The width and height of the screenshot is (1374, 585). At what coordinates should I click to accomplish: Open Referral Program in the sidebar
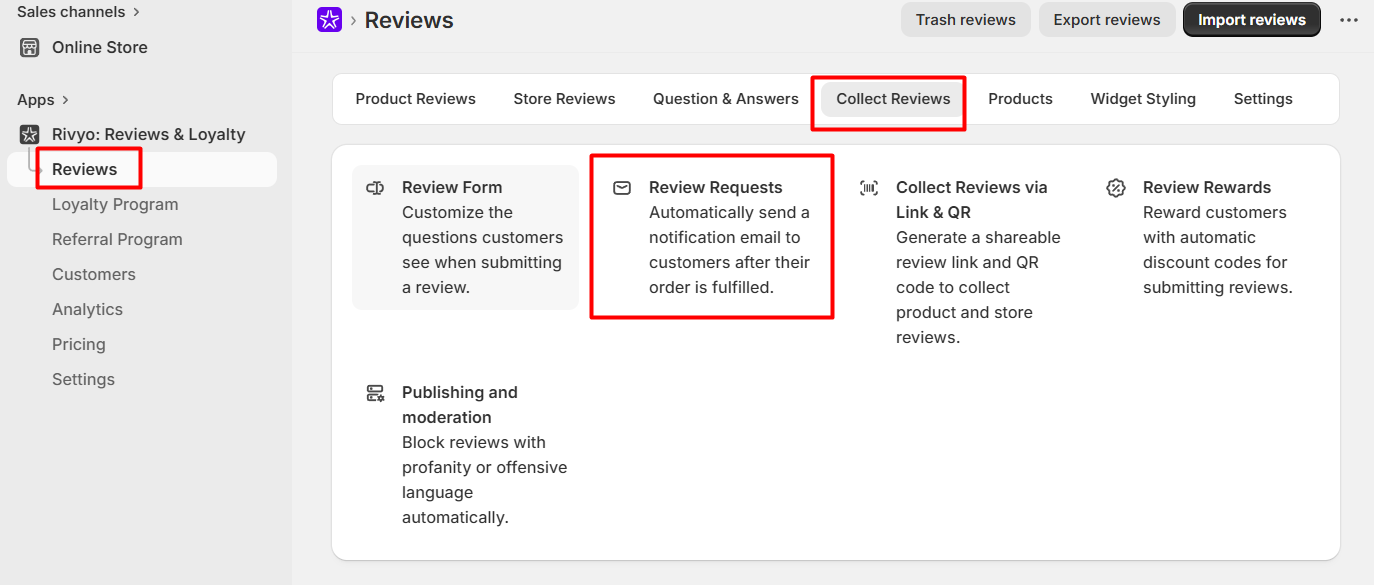(x=117, y=239)
